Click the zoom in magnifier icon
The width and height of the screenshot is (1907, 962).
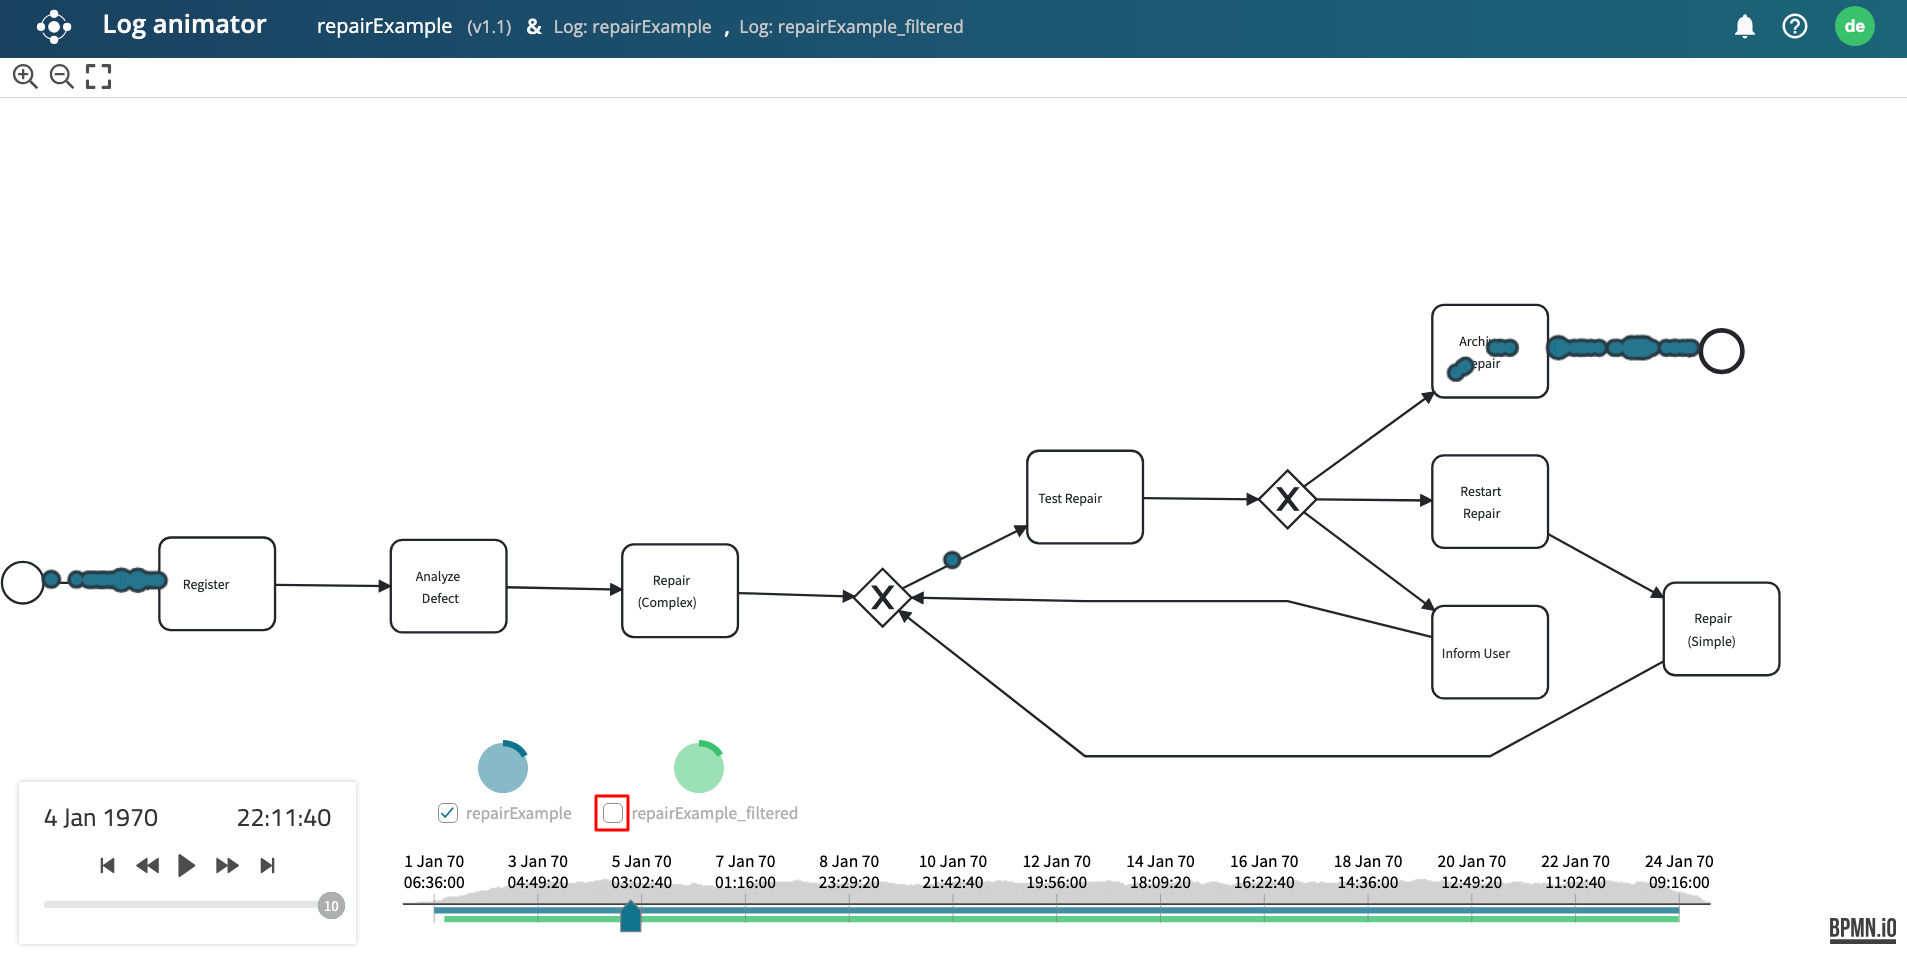click(x=25, y=77)
